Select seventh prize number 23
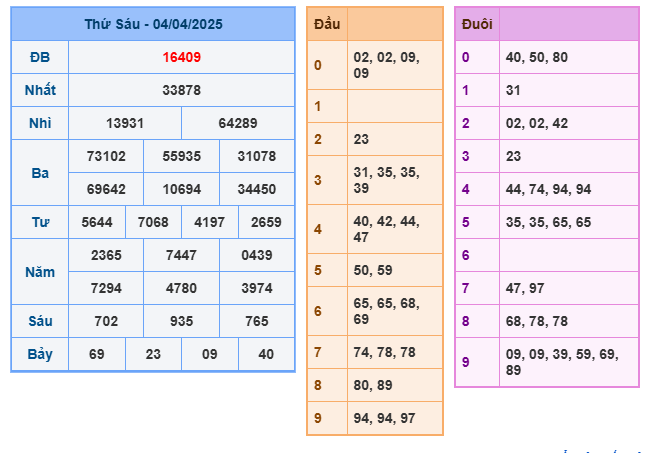 153,354
